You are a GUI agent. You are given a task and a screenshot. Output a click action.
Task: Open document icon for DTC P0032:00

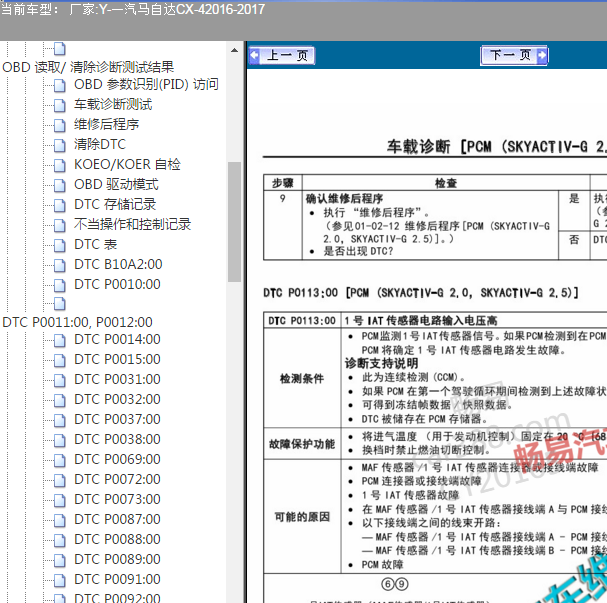(x=60, y=400)
